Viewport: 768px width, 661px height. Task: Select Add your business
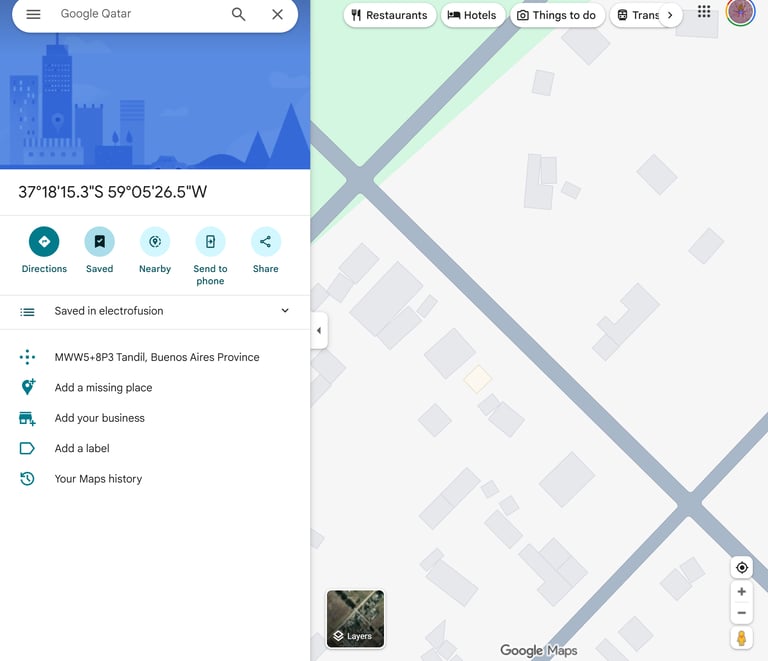tap(99, 418)
